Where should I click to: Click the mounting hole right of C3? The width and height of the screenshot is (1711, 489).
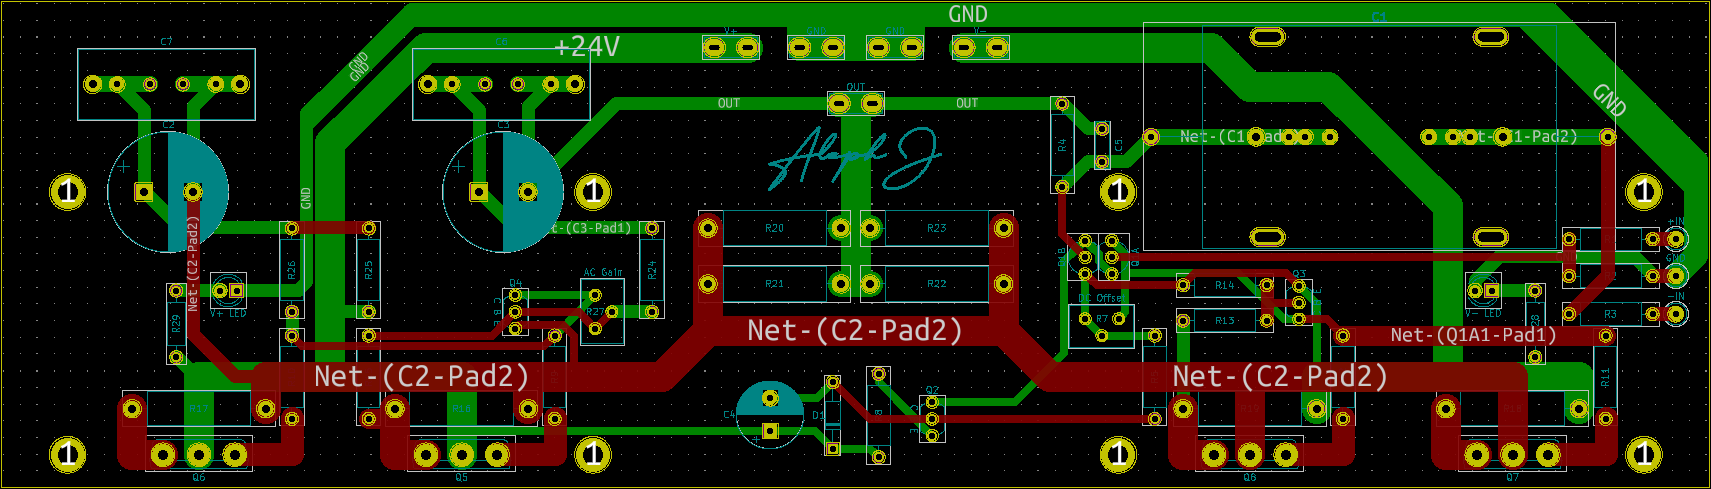click(x=593, y=191)
